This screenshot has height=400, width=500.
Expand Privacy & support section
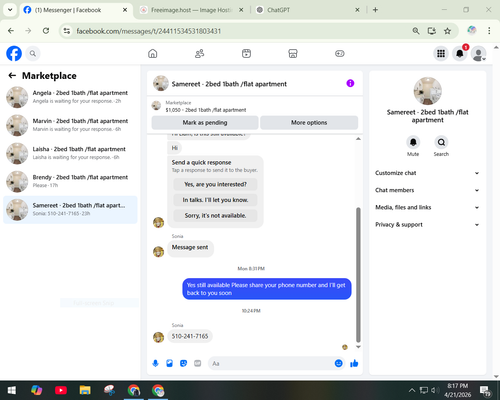(427, 225)
